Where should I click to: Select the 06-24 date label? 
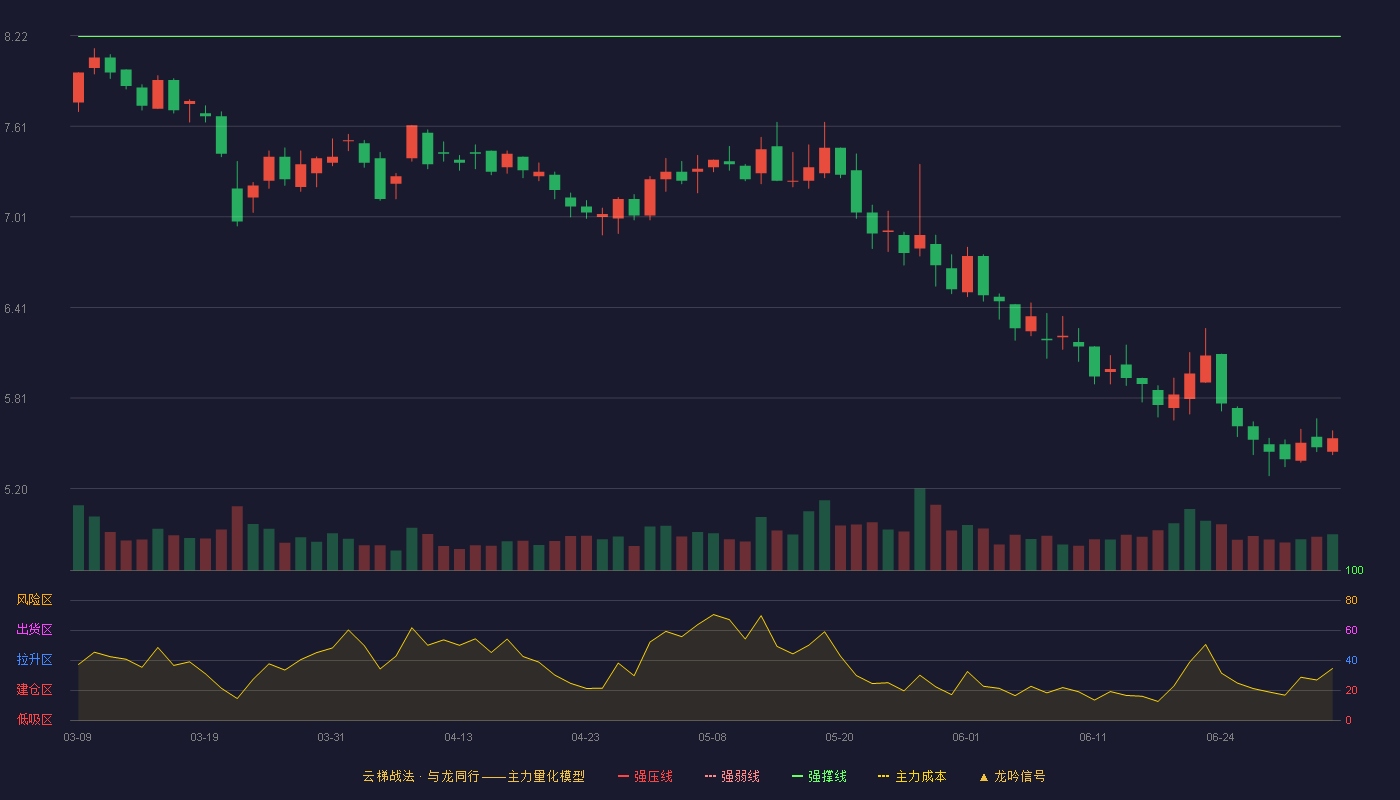[x=1220, y=737]
